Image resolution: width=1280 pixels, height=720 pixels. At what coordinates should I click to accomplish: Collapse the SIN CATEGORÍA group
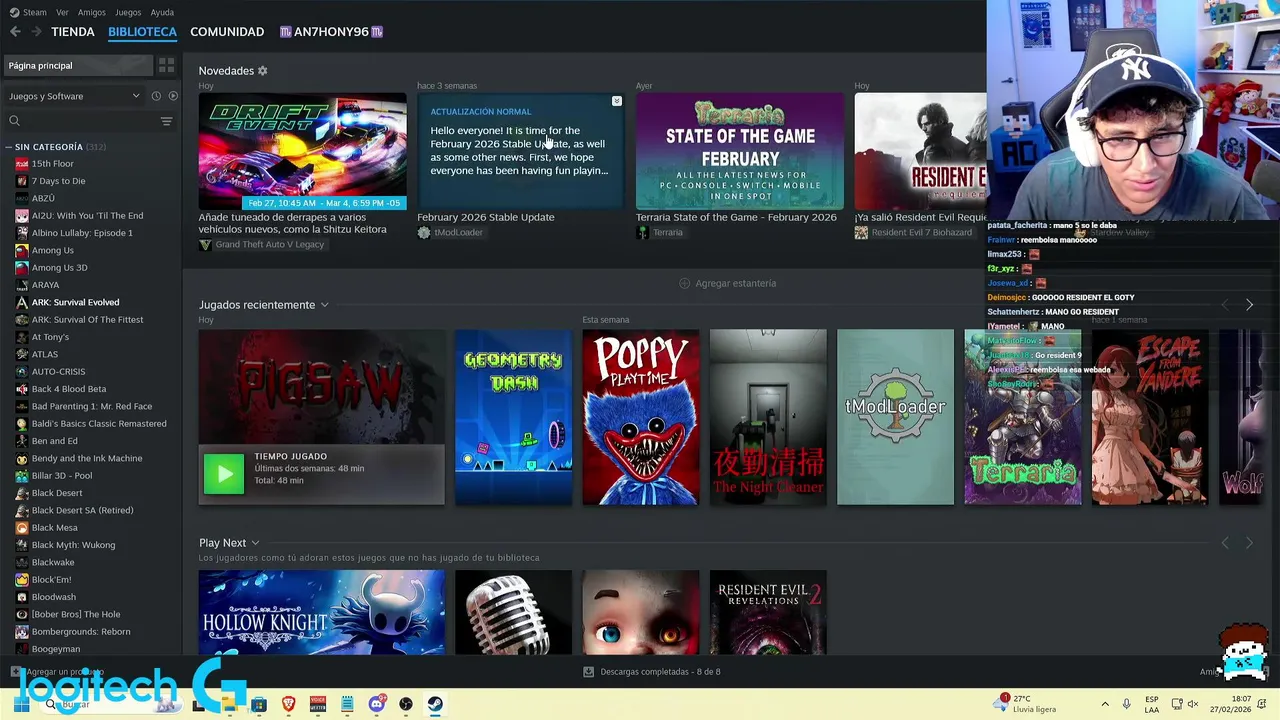(x=9, y=147)
